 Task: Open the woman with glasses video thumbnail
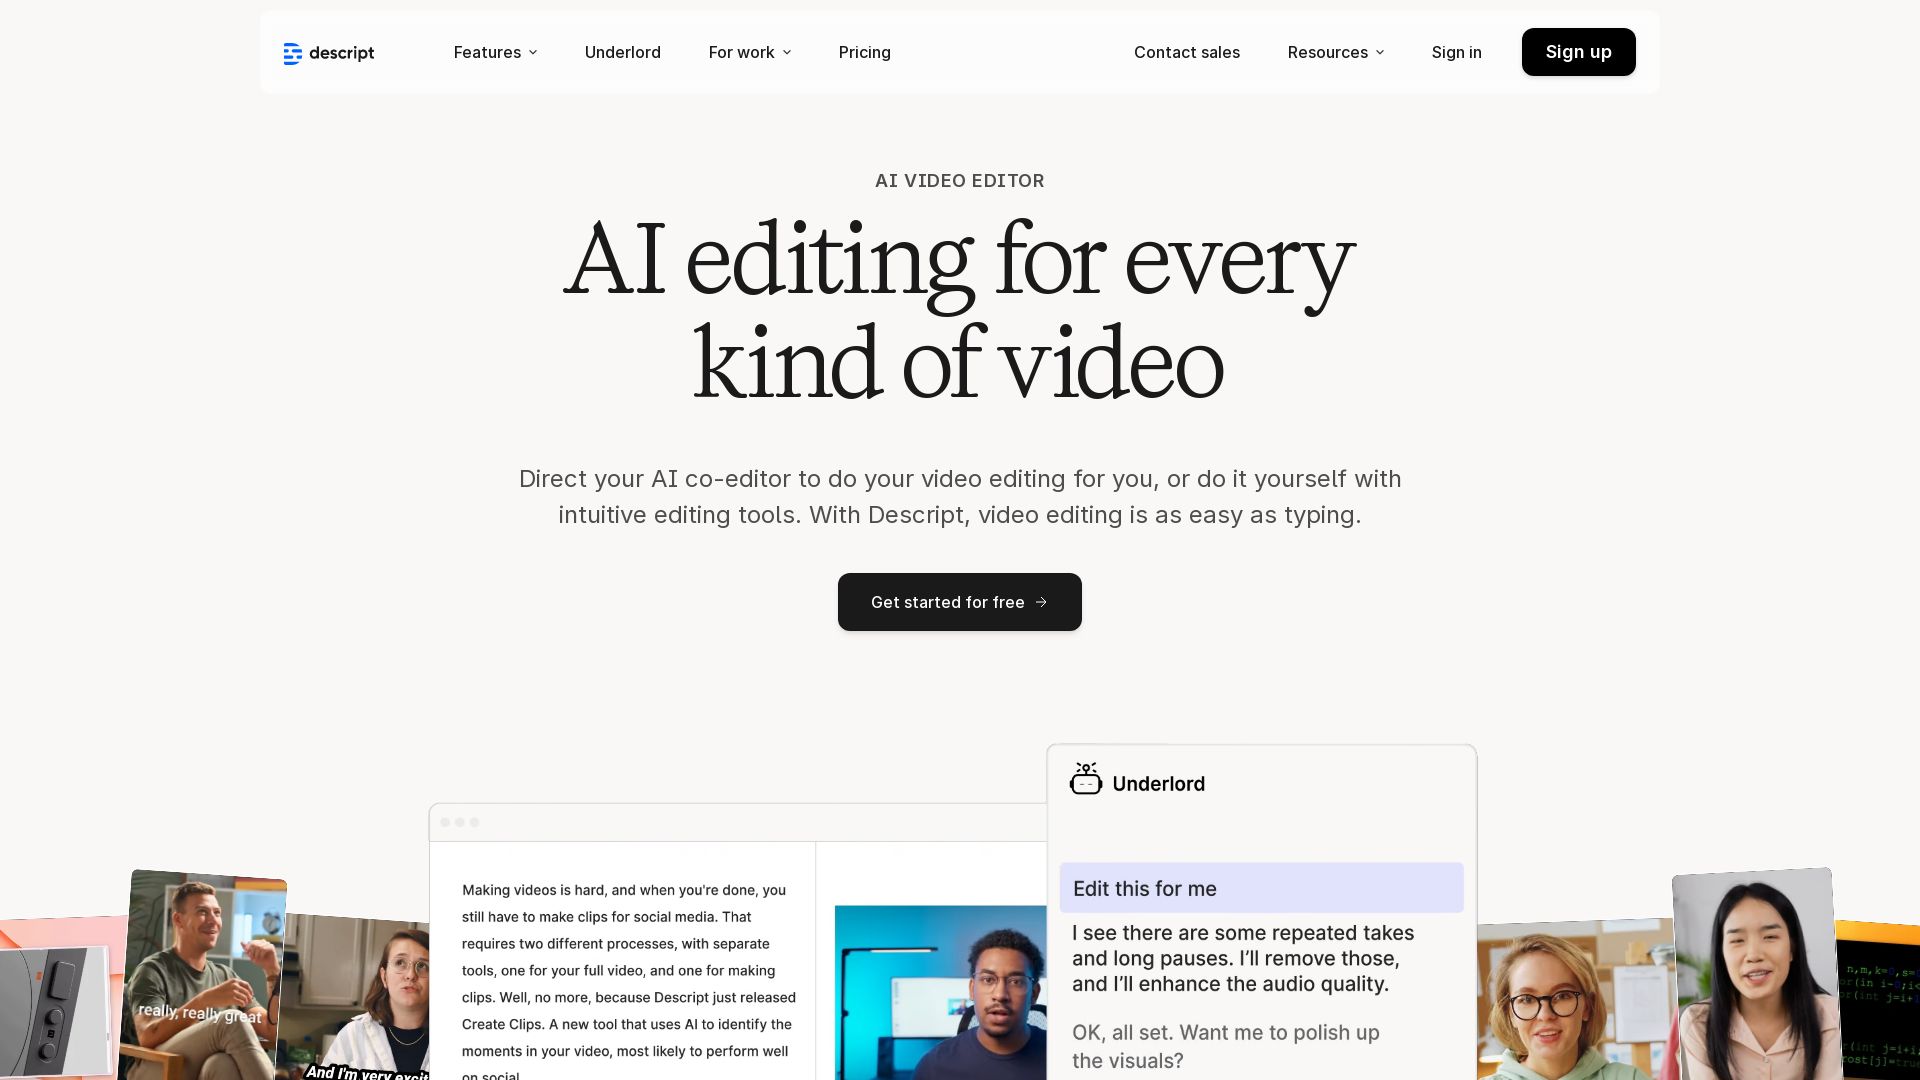coord(1570,1000)
